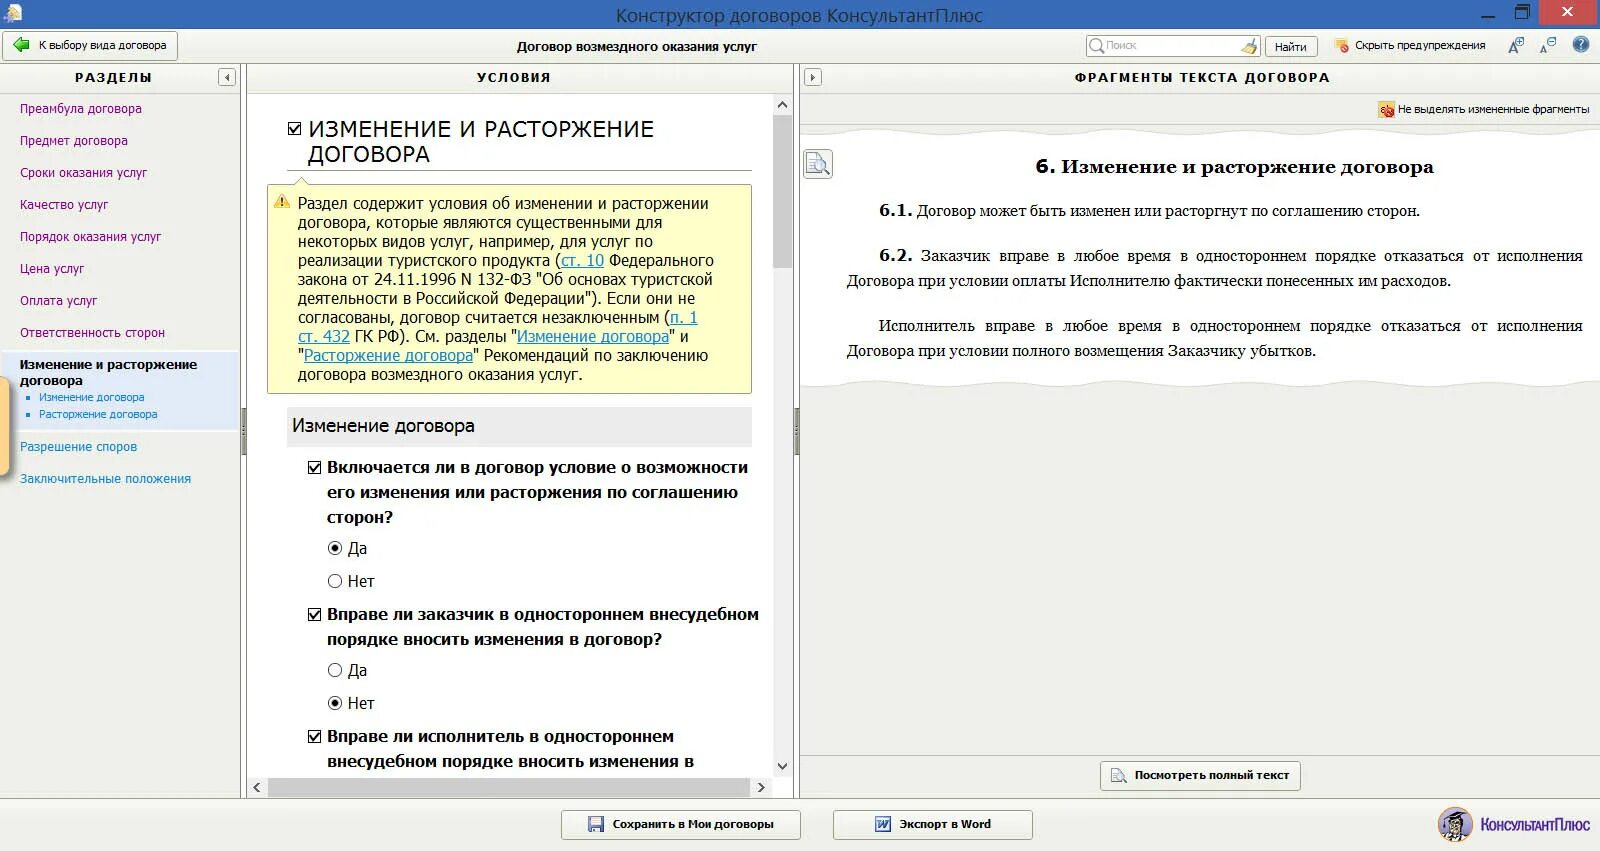Click conditions panel scroll down arrow
This screenshot has height=851, width=1600.
[x=782, y=767]
